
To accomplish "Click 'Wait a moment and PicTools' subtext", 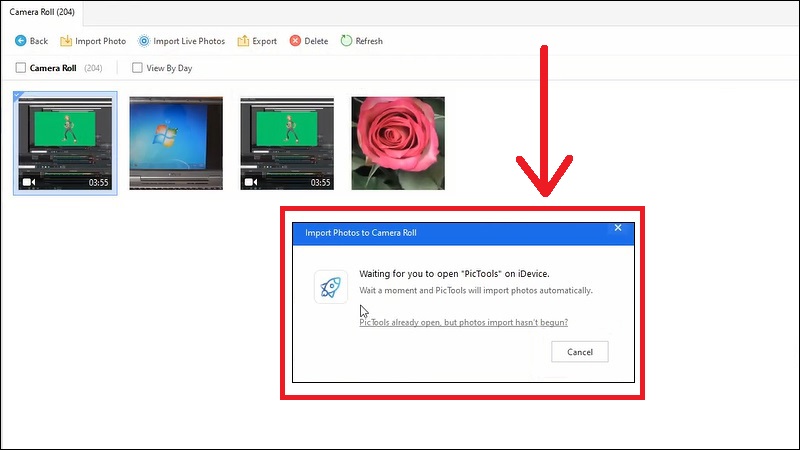I will [x=476, y=290].
